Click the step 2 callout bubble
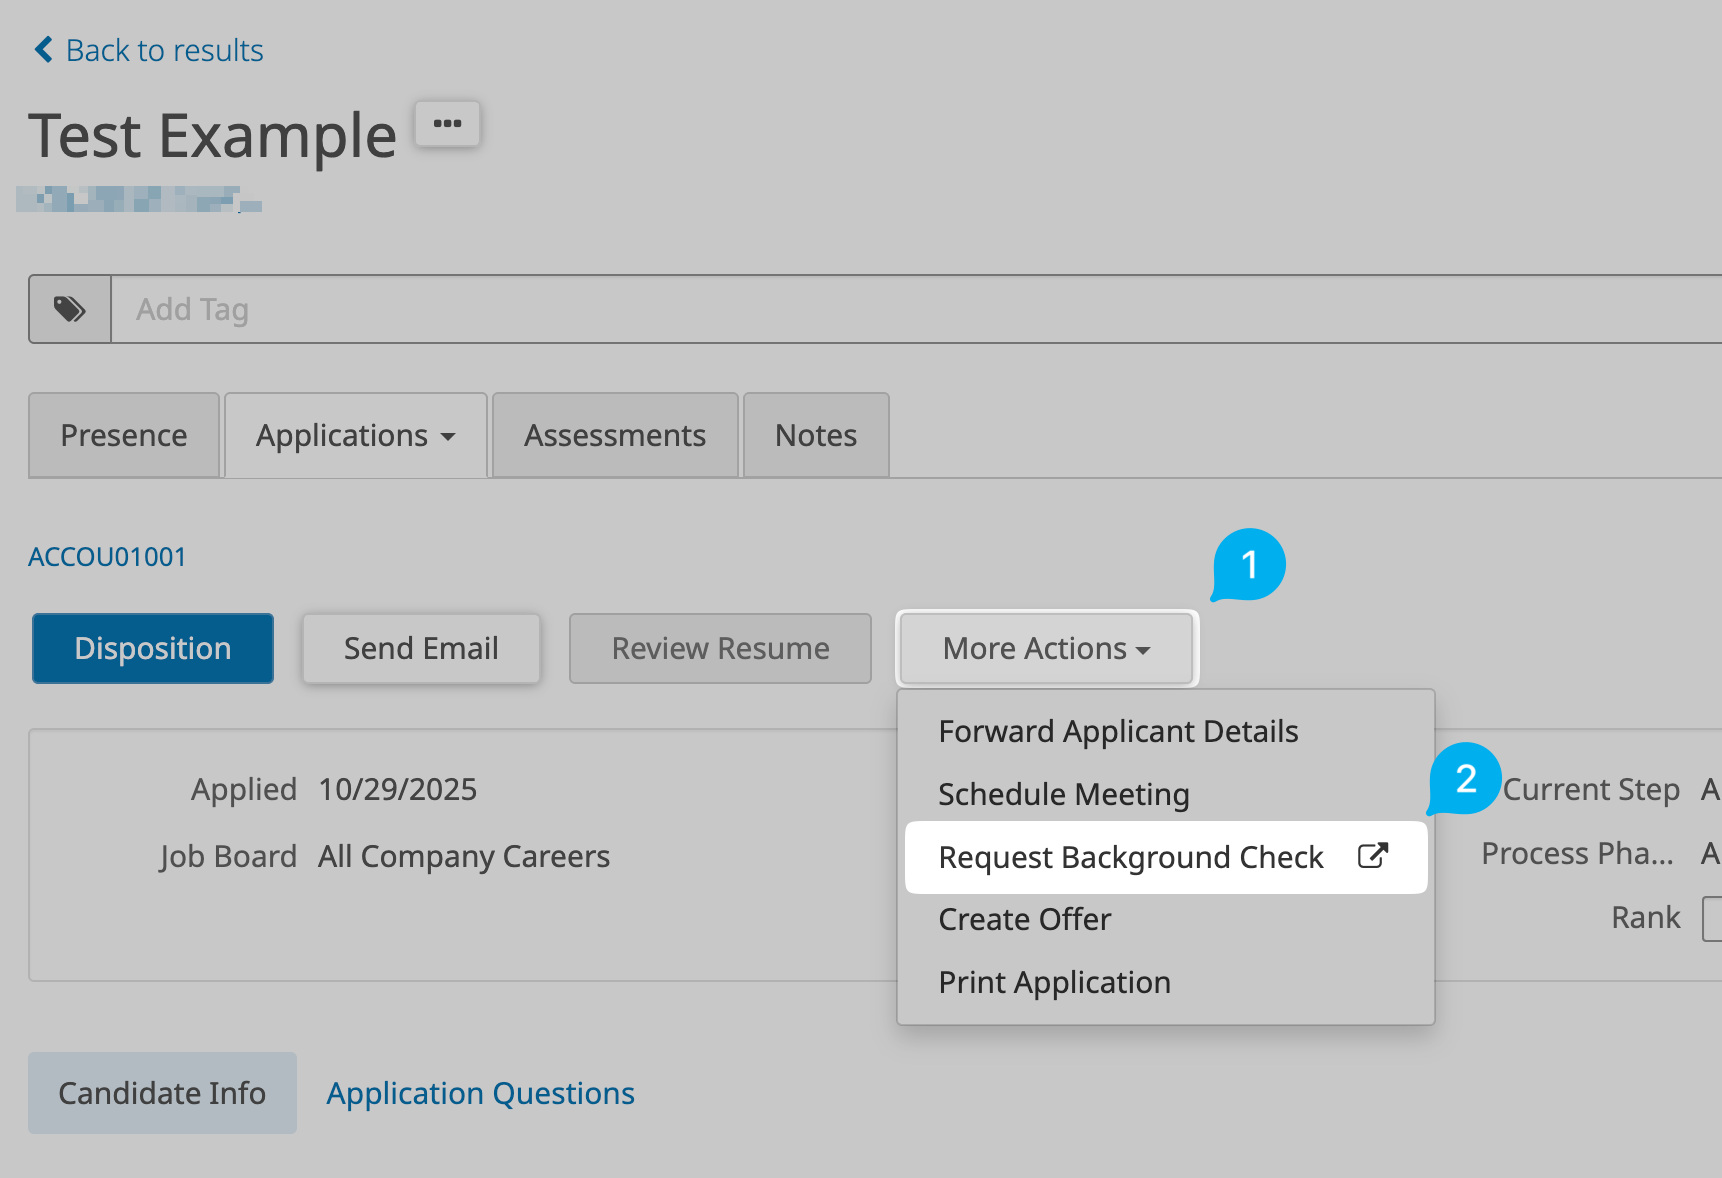Screen dimensions: 1722x1178 [x=1465, y=779]
